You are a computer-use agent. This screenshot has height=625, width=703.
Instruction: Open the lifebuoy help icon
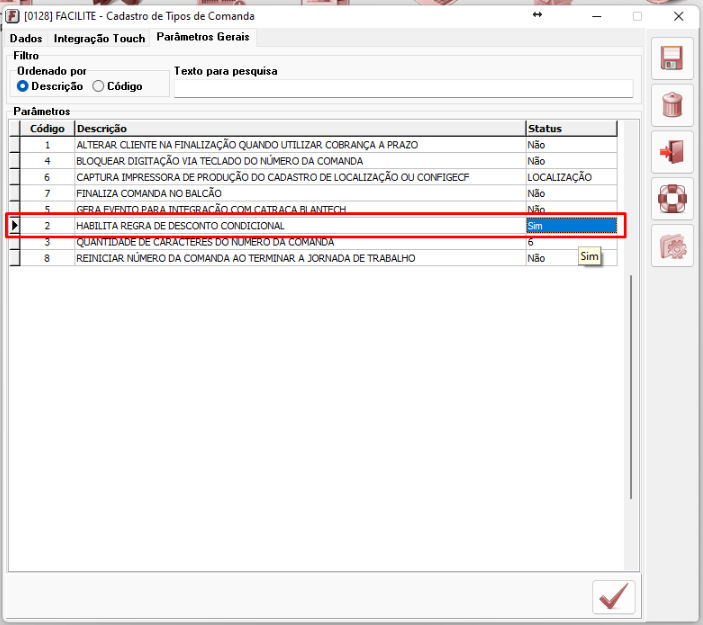coord(672,199)
